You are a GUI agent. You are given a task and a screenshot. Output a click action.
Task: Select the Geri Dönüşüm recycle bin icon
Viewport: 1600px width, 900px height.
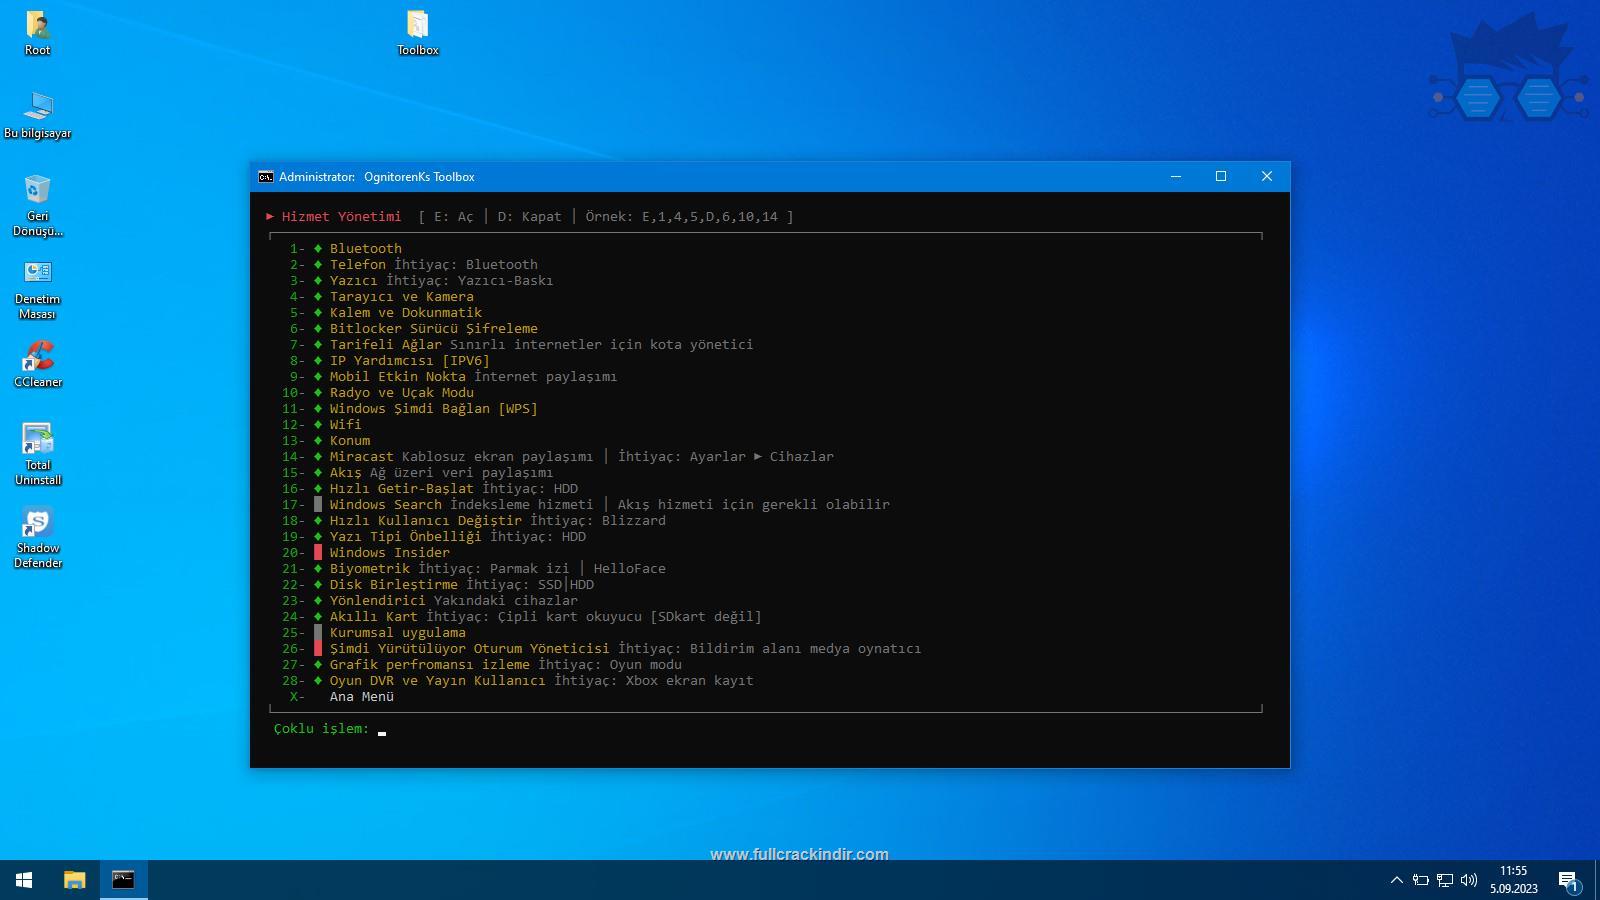(37, 205)
